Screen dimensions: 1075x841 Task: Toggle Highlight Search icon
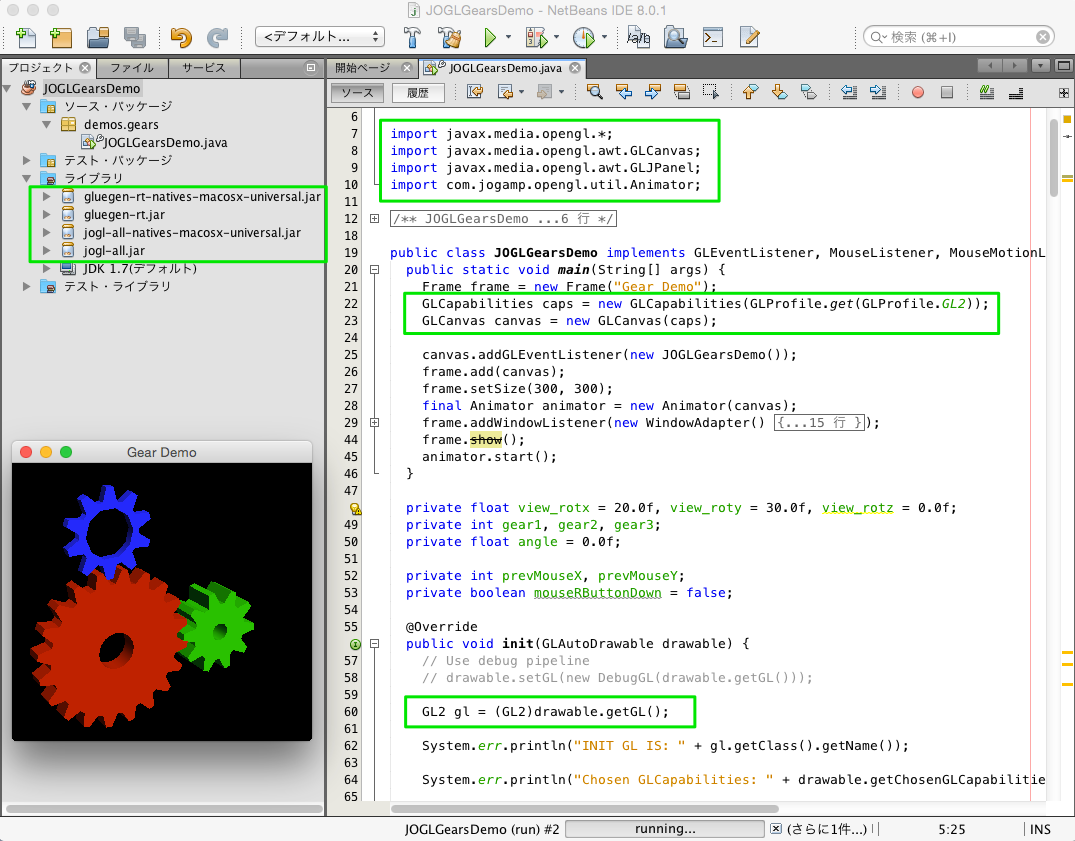[681, 92]
